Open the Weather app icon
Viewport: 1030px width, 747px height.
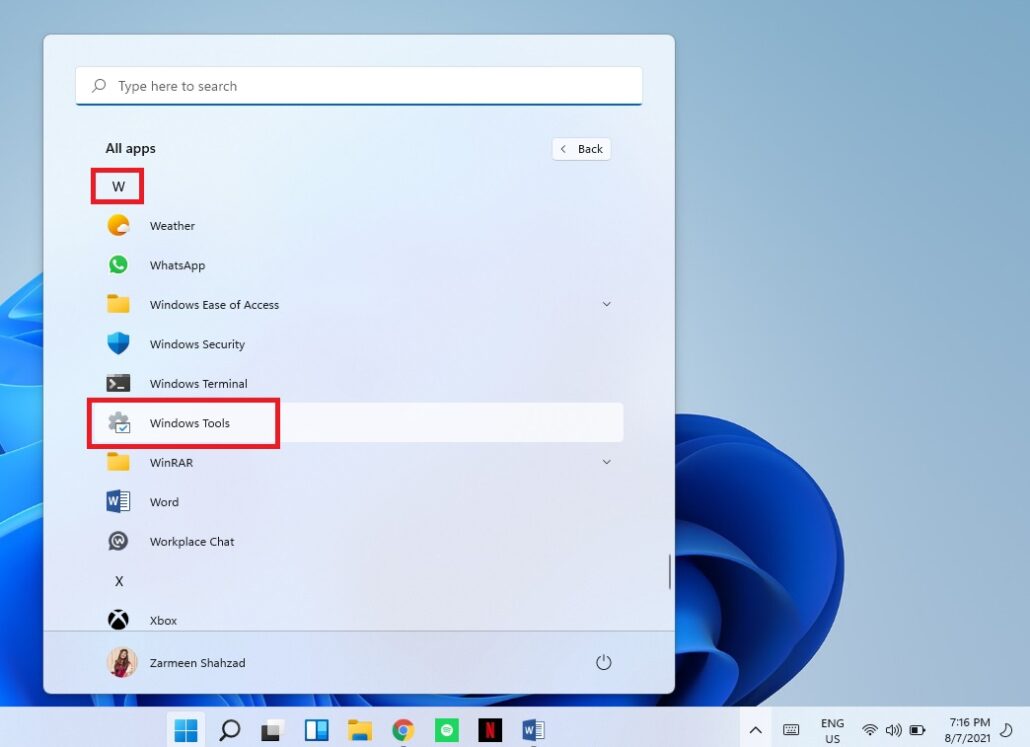tap(118, 225)
